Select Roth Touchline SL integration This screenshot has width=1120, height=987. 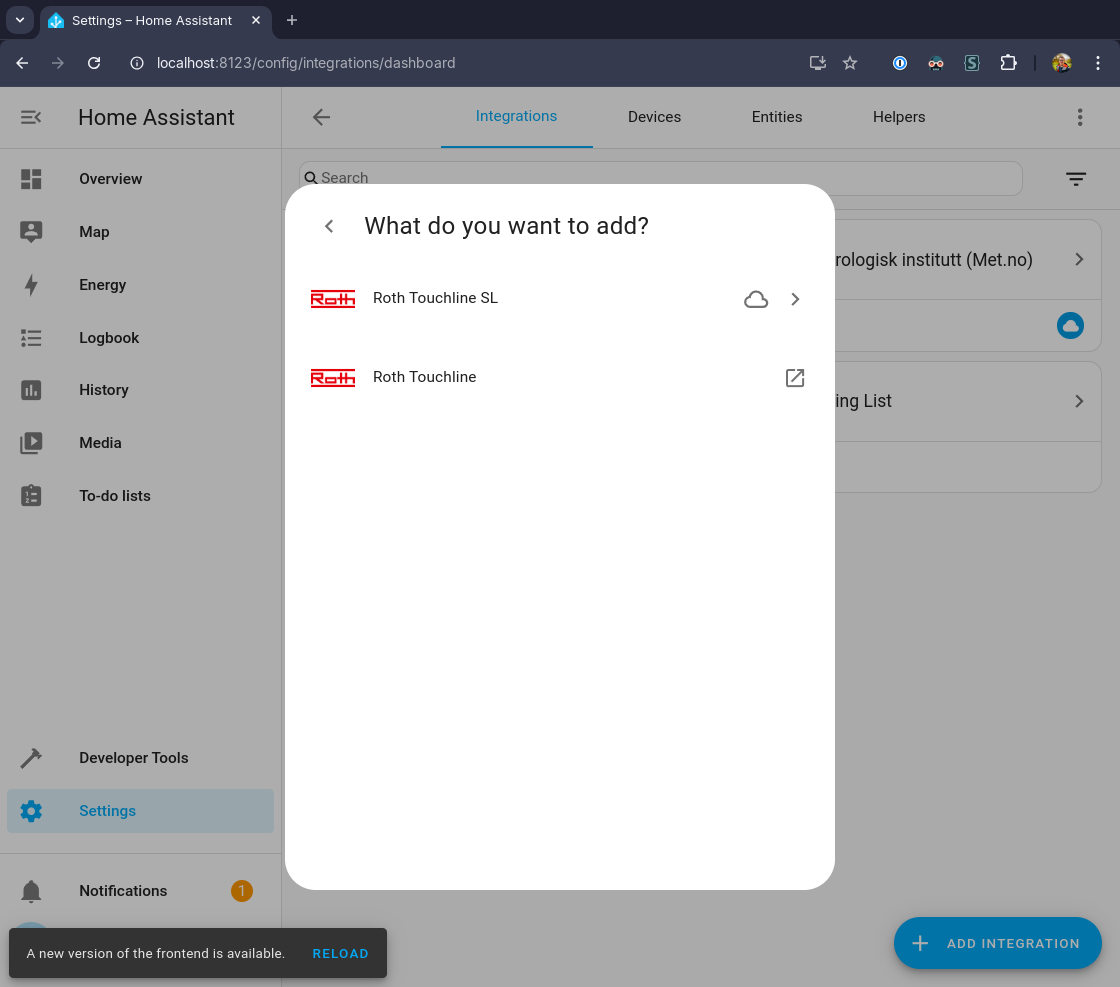435,298
